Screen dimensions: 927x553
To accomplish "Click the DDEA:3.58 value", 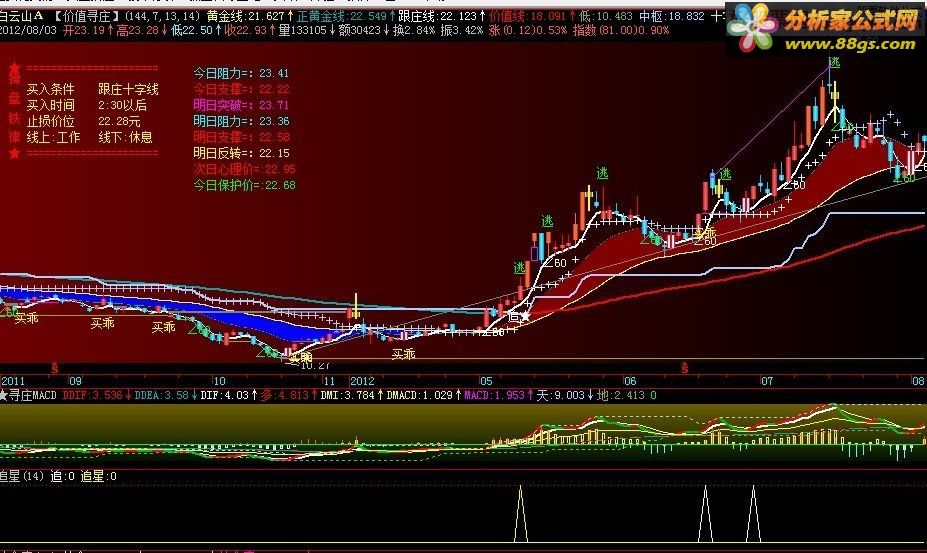I will click(x=161, y=395).
